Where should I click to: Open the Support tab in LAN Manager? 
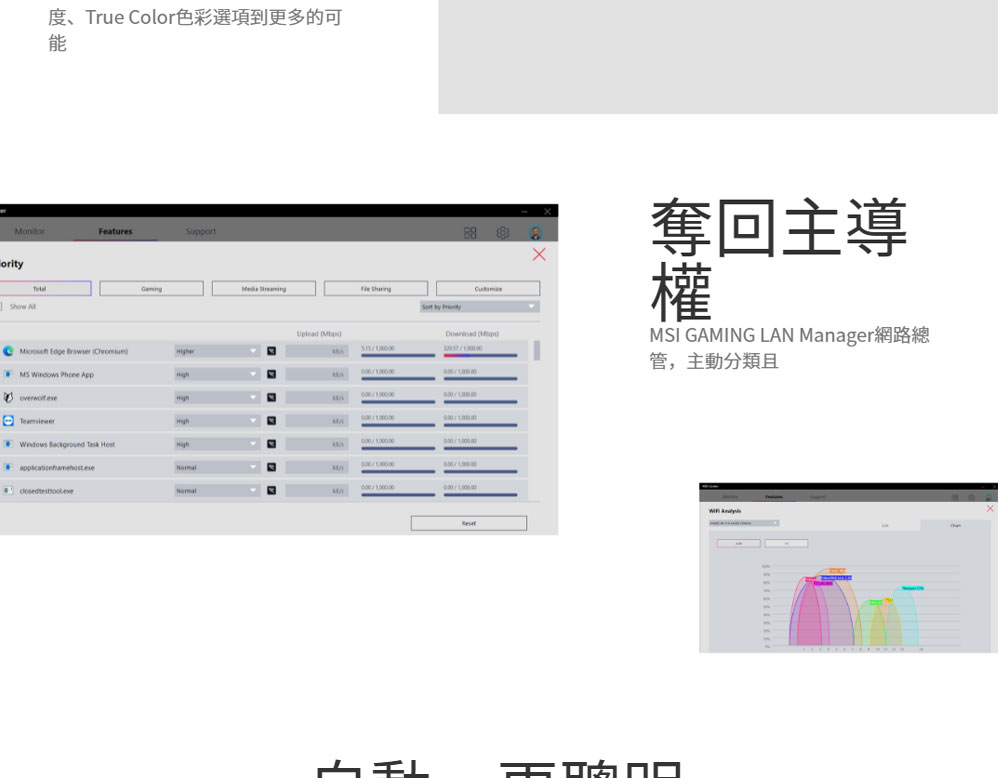coord(201,231)
